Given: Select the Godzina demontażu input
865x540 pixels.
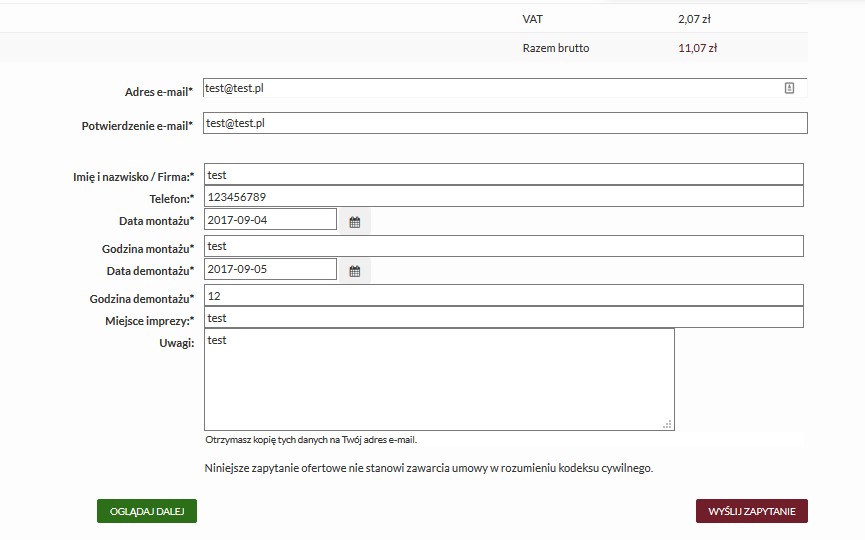Looking at the screenshot, I should [x=503, y=295].
